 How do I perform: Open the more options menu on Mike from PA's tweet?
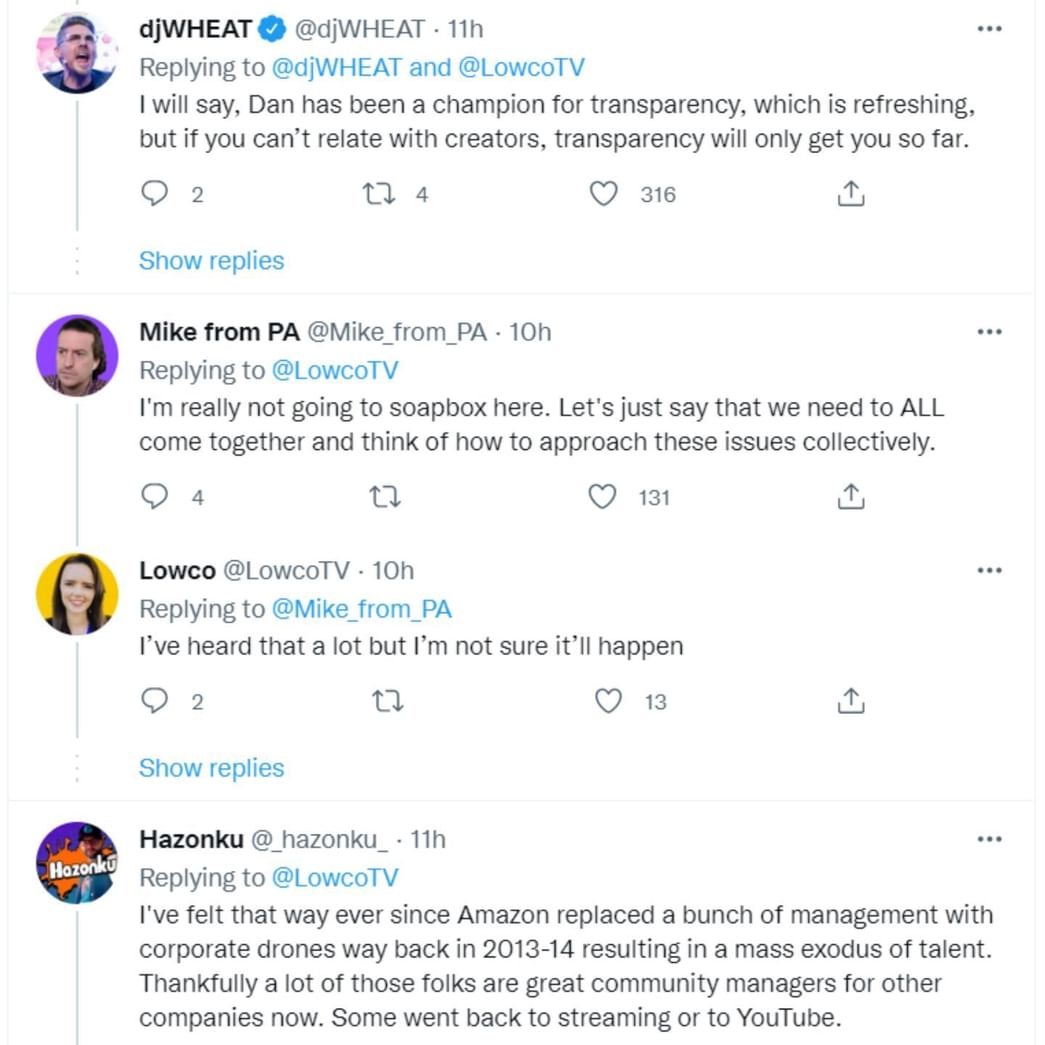990,330
